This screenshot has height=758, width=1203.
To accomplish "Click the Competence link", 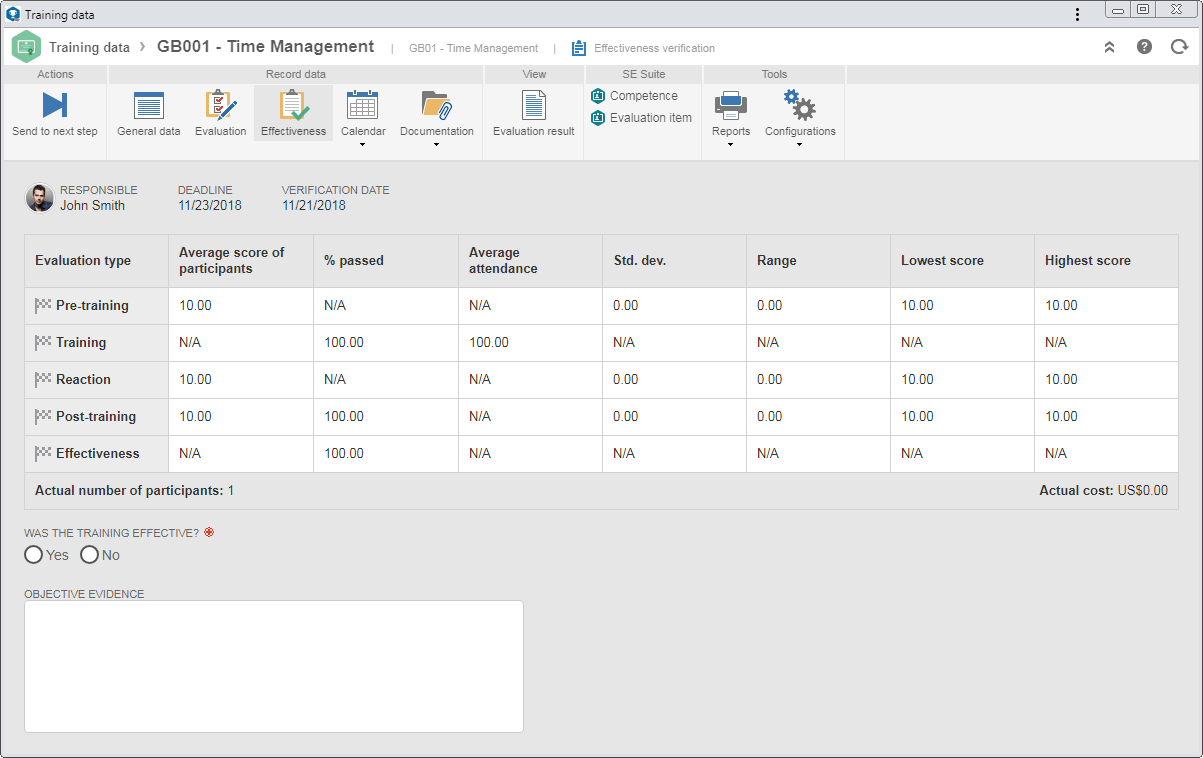I will coord(644,96).
